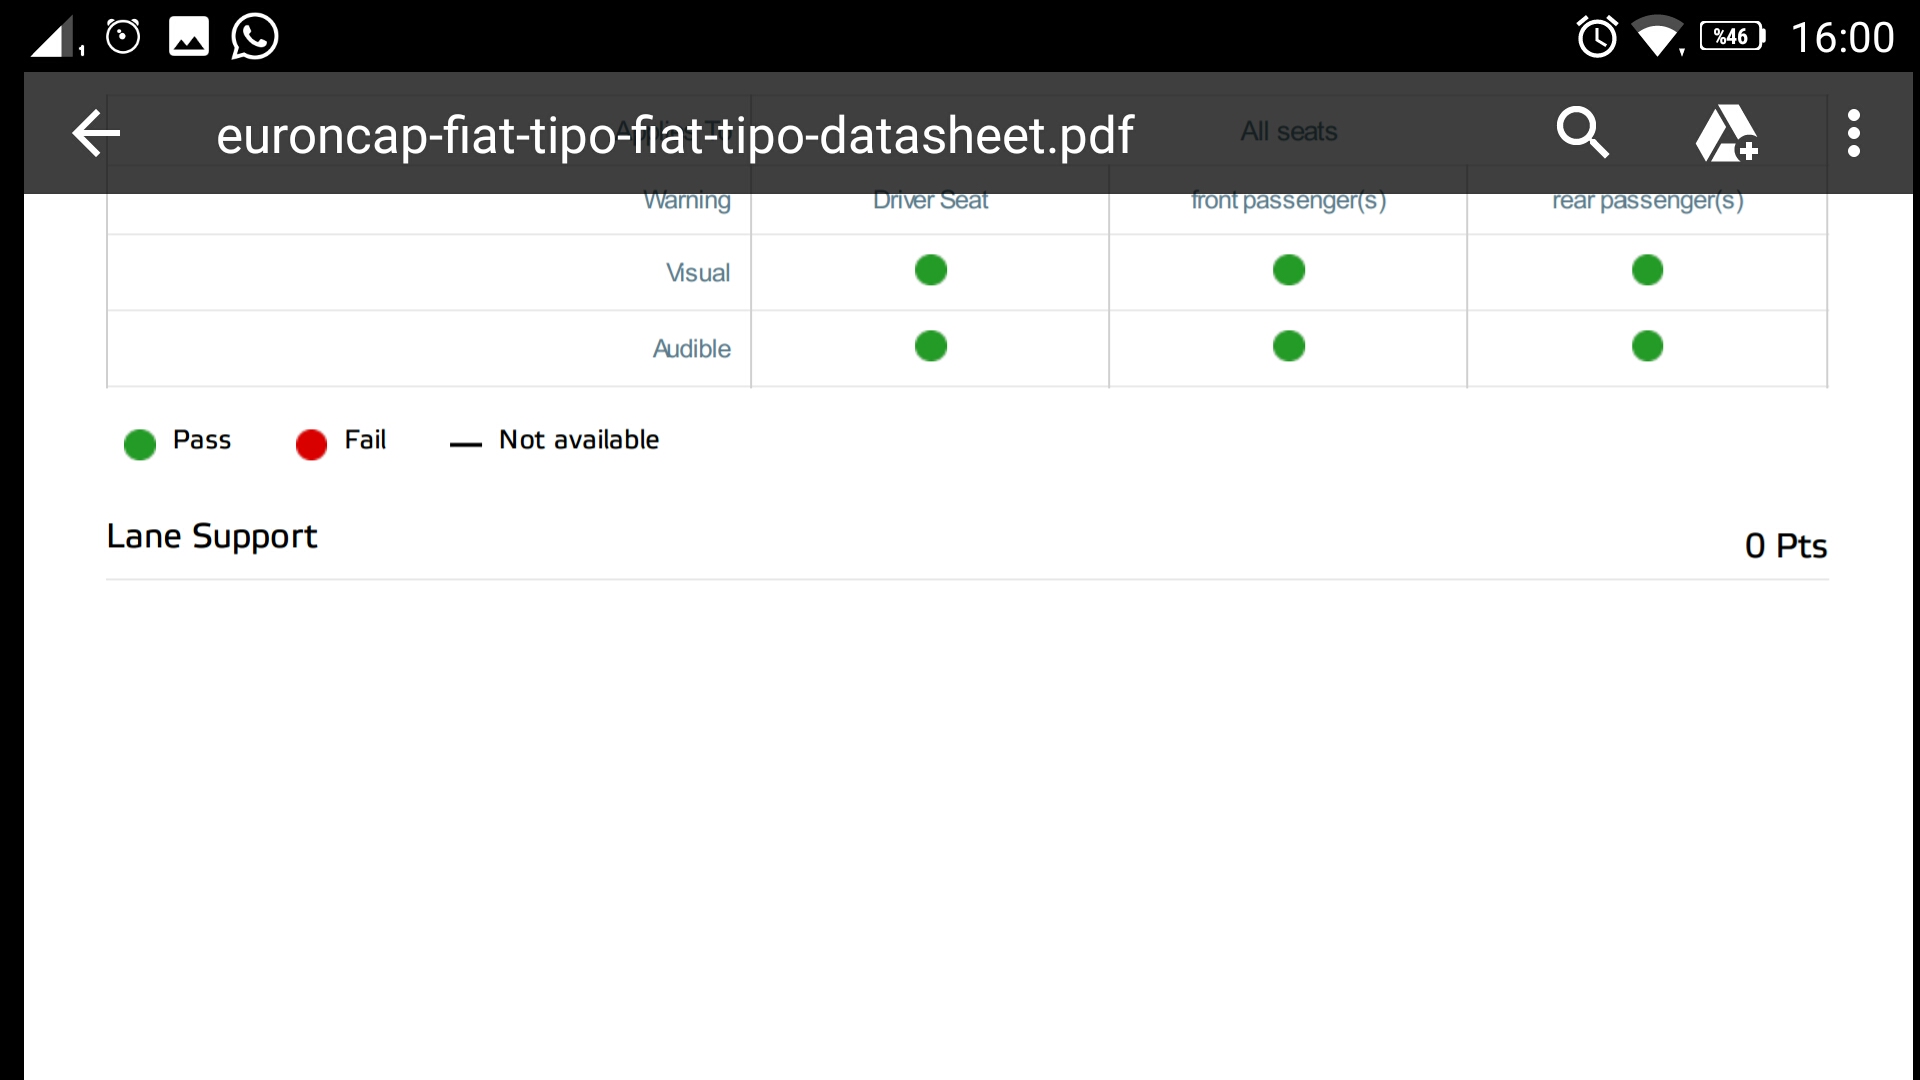Viewport: 1920px width, 1080px height.
Task: Tap the battery %46 indicator
Action: [1733, 37]
